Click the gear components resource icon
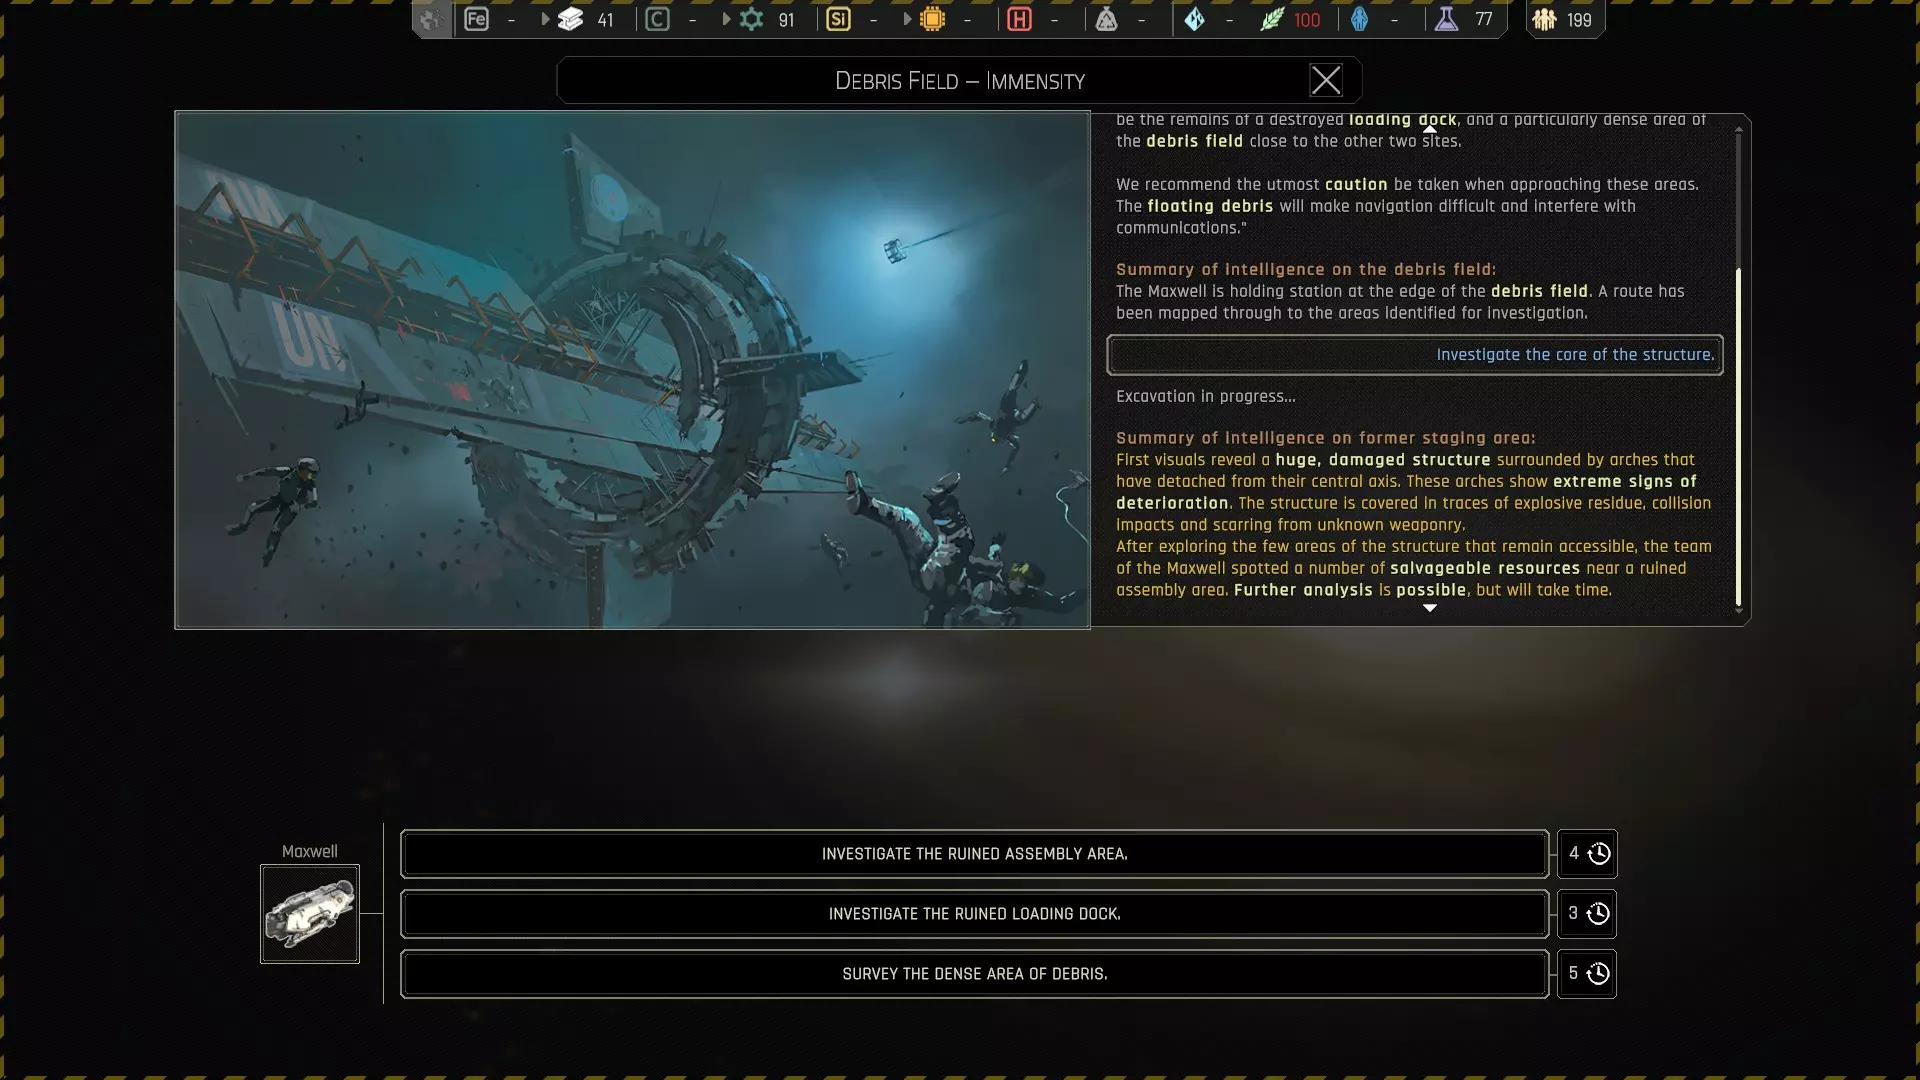The width and height of the screenshot is (1920, 1080). [752, 19]
